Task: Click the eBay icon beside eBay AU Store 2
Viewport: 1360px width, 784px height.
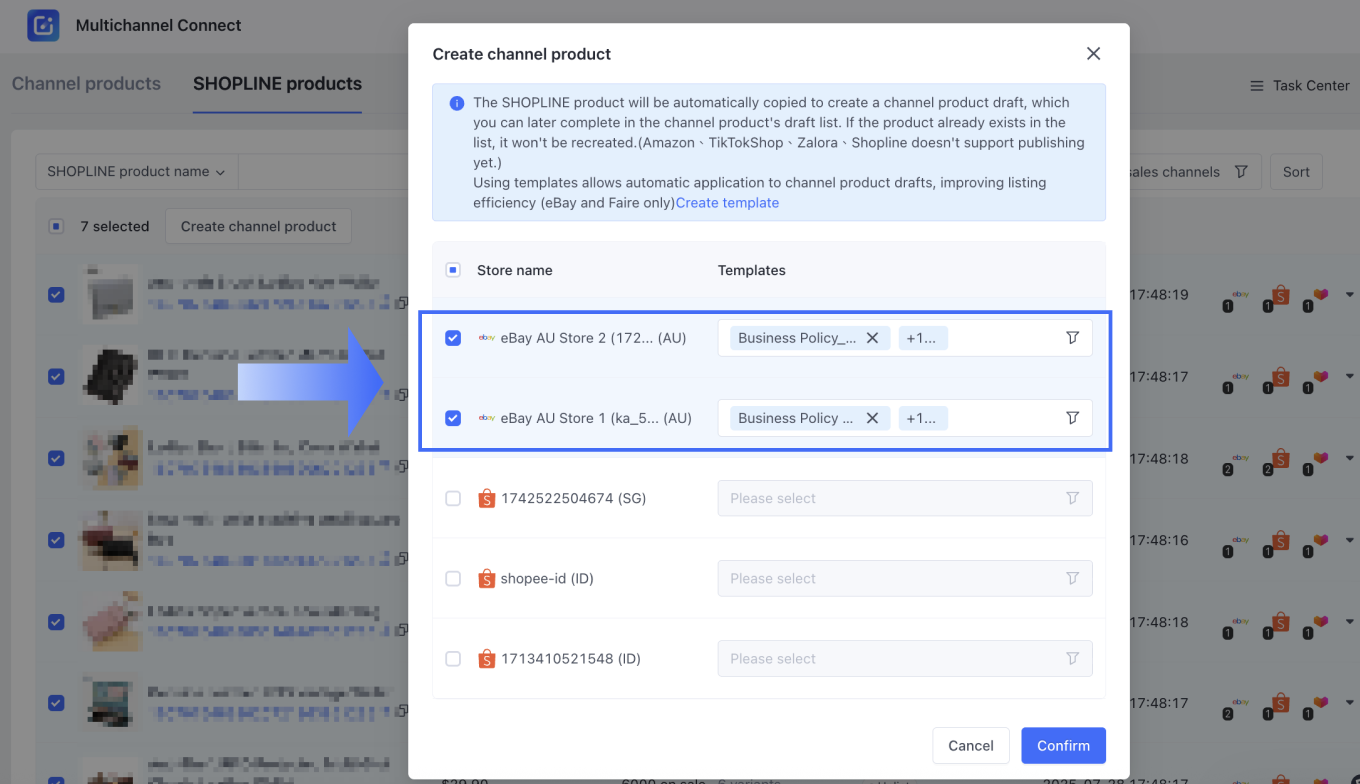Action: tap(486, 338)
